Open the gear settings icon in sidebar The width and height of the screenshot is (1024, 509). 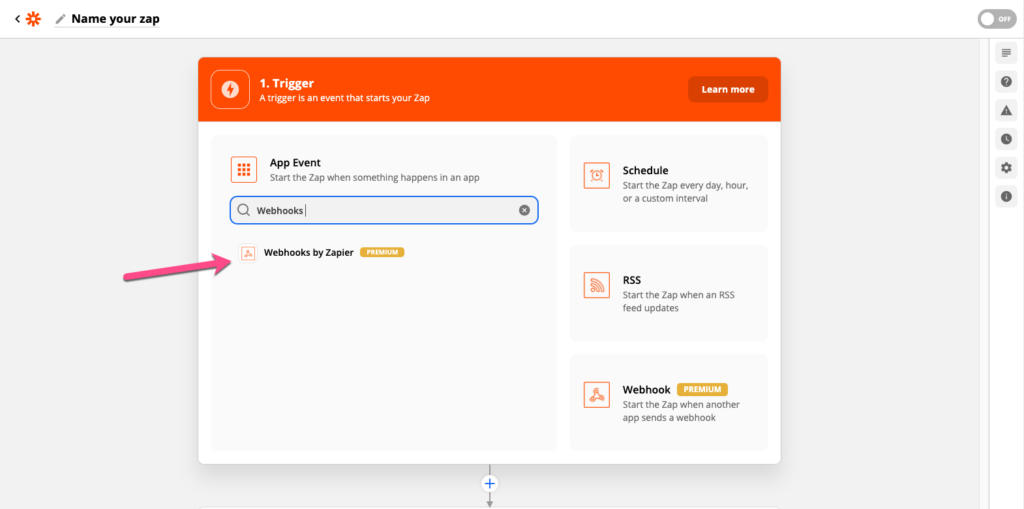pyautogui.click(x=1006, y=167)
